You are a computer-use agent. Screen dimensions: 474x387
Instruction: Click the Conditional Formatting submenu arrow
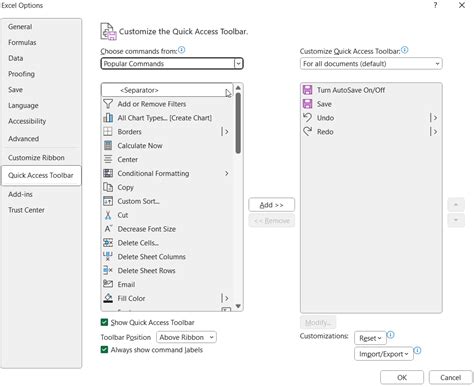point(227,173)
